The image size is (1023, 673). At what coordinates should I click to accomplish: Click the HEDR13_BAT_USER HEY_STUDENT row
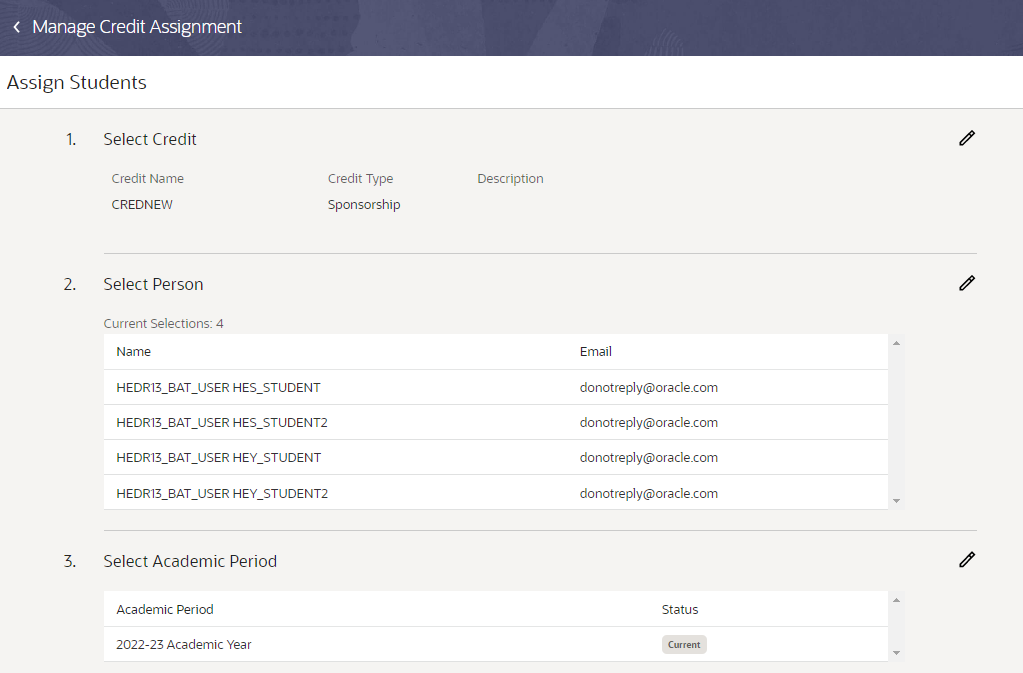pyautogui.click(x=218, y=458)
